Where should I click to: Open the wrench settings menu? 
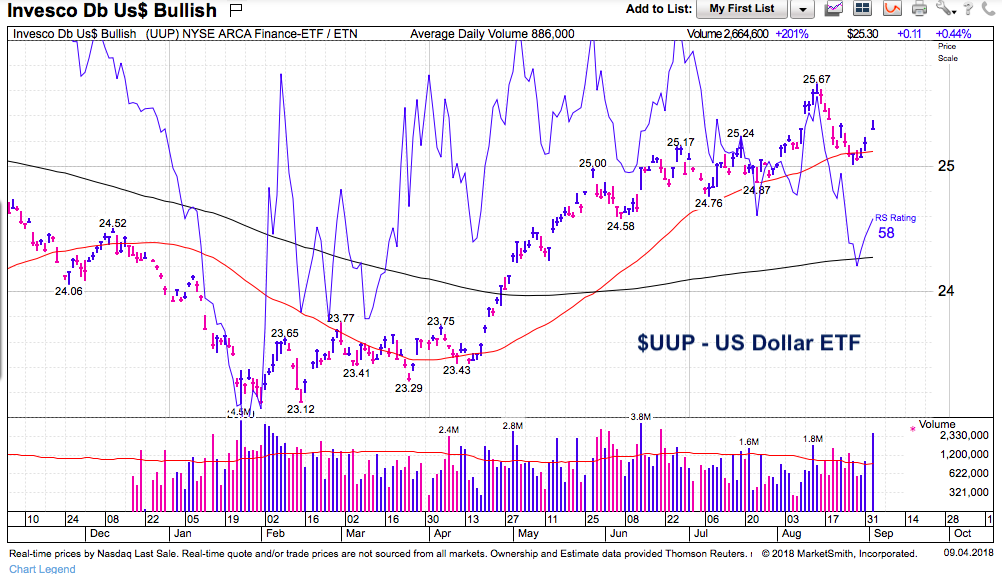point(945,8)
